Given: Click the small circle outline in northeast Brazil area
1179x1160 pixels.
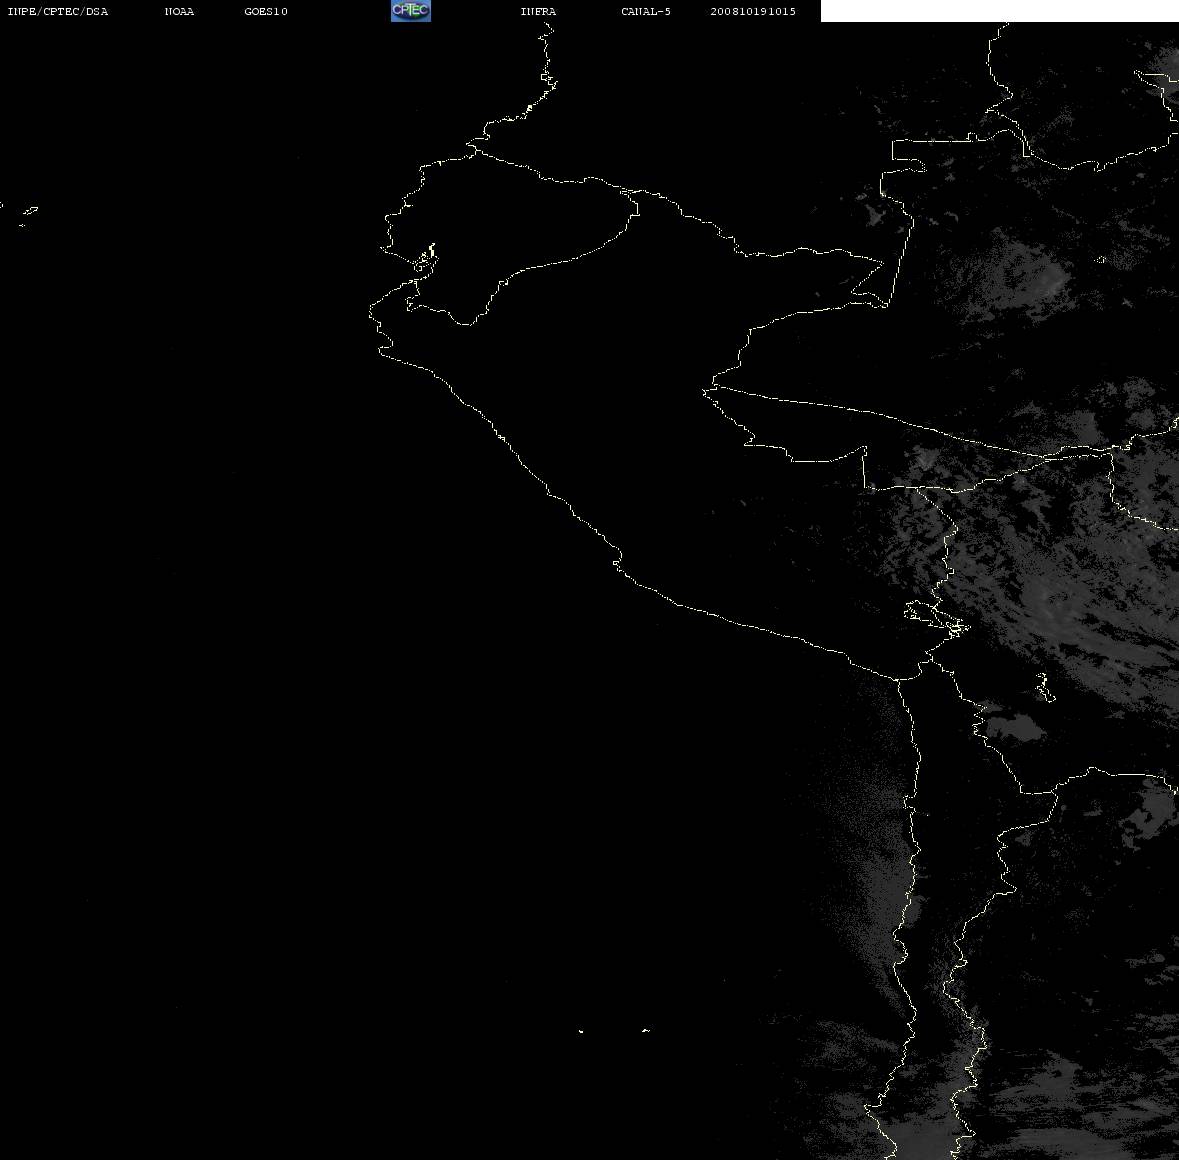Looking at the screenshot, I should (x=1101, y=260).
